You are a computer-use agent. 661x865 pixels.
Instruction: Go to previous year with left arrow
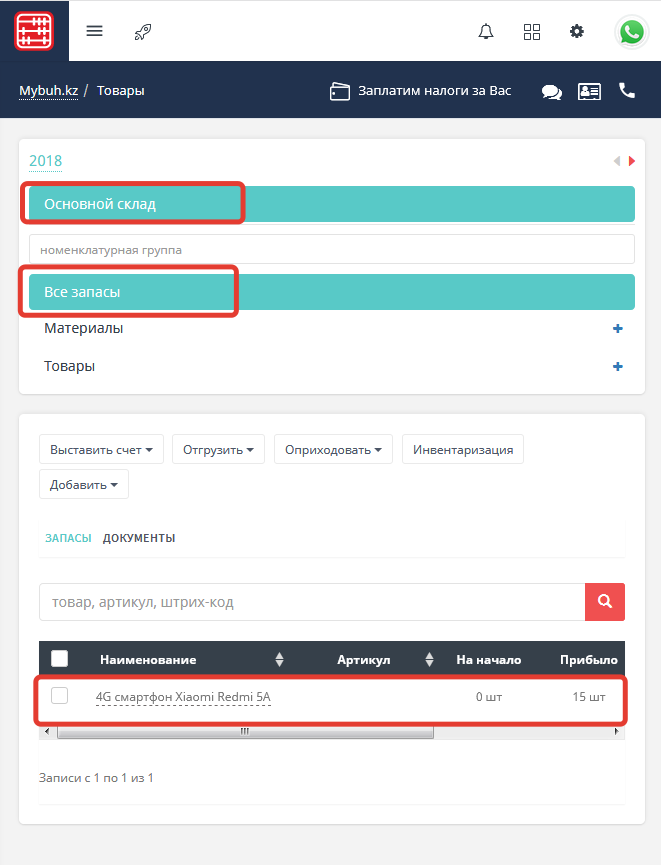click(617, 161)
